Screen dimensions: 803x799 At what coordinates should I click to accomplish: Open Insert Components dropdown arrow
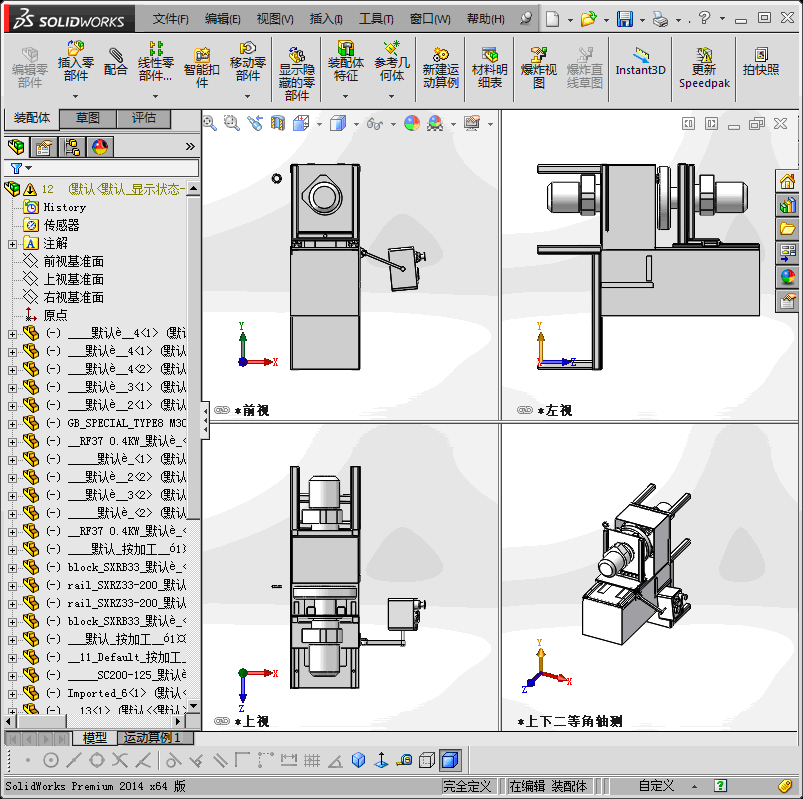[x=76, y=96]
